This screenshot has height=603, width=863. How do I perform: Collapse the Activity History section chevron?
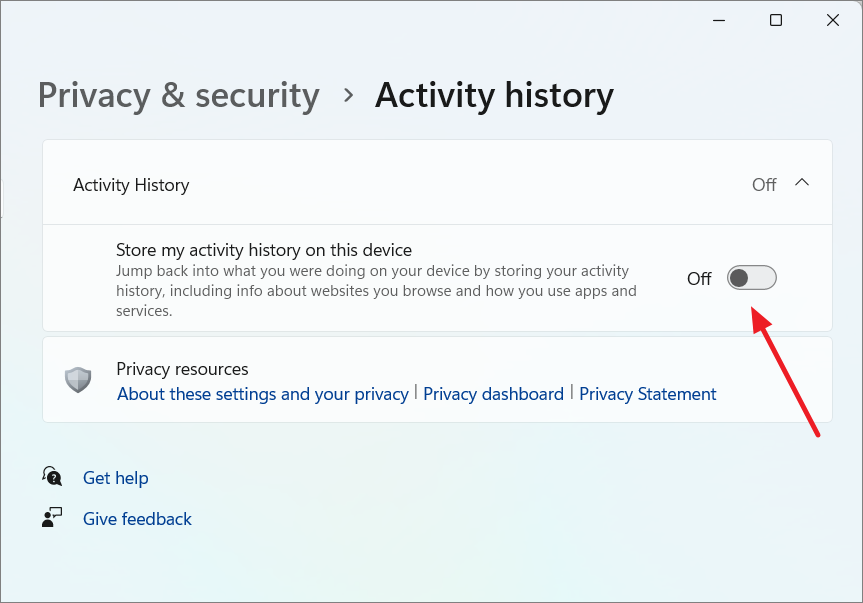point(802,183)
